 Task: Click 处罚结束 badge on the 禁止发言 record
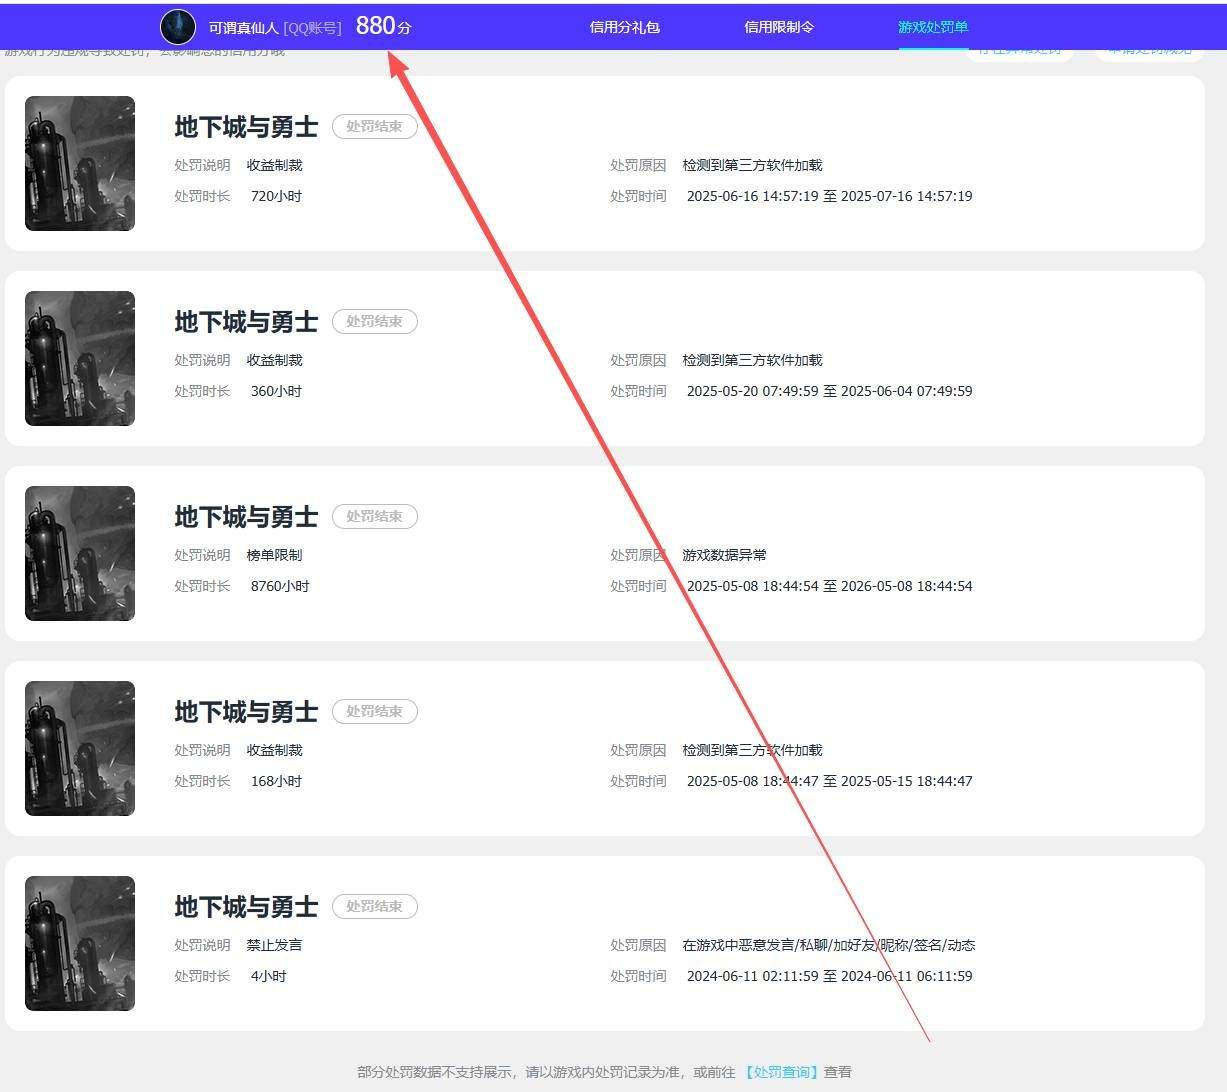coord(375,906)
